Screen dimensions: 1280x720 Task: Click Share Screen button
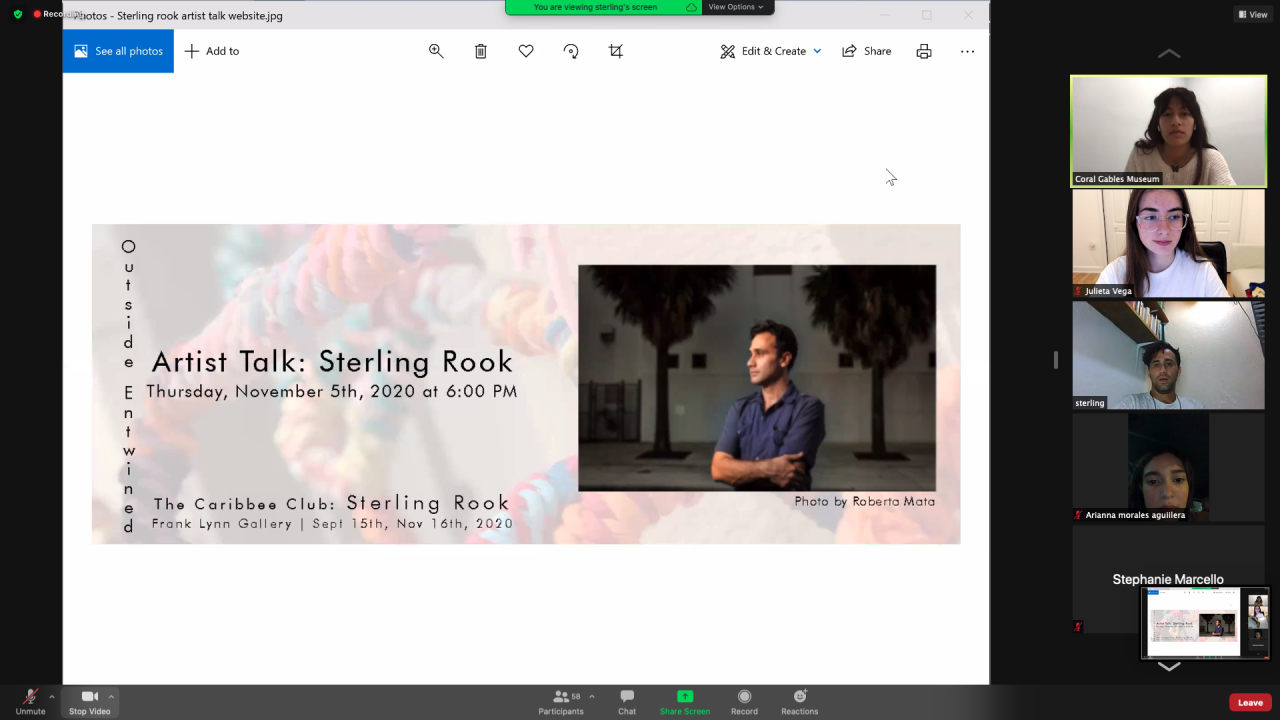[685, 701]
